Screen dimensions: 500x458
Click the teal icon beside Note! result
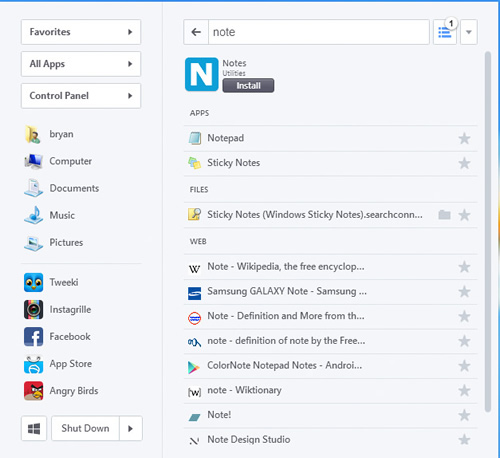tap(194, 417)
